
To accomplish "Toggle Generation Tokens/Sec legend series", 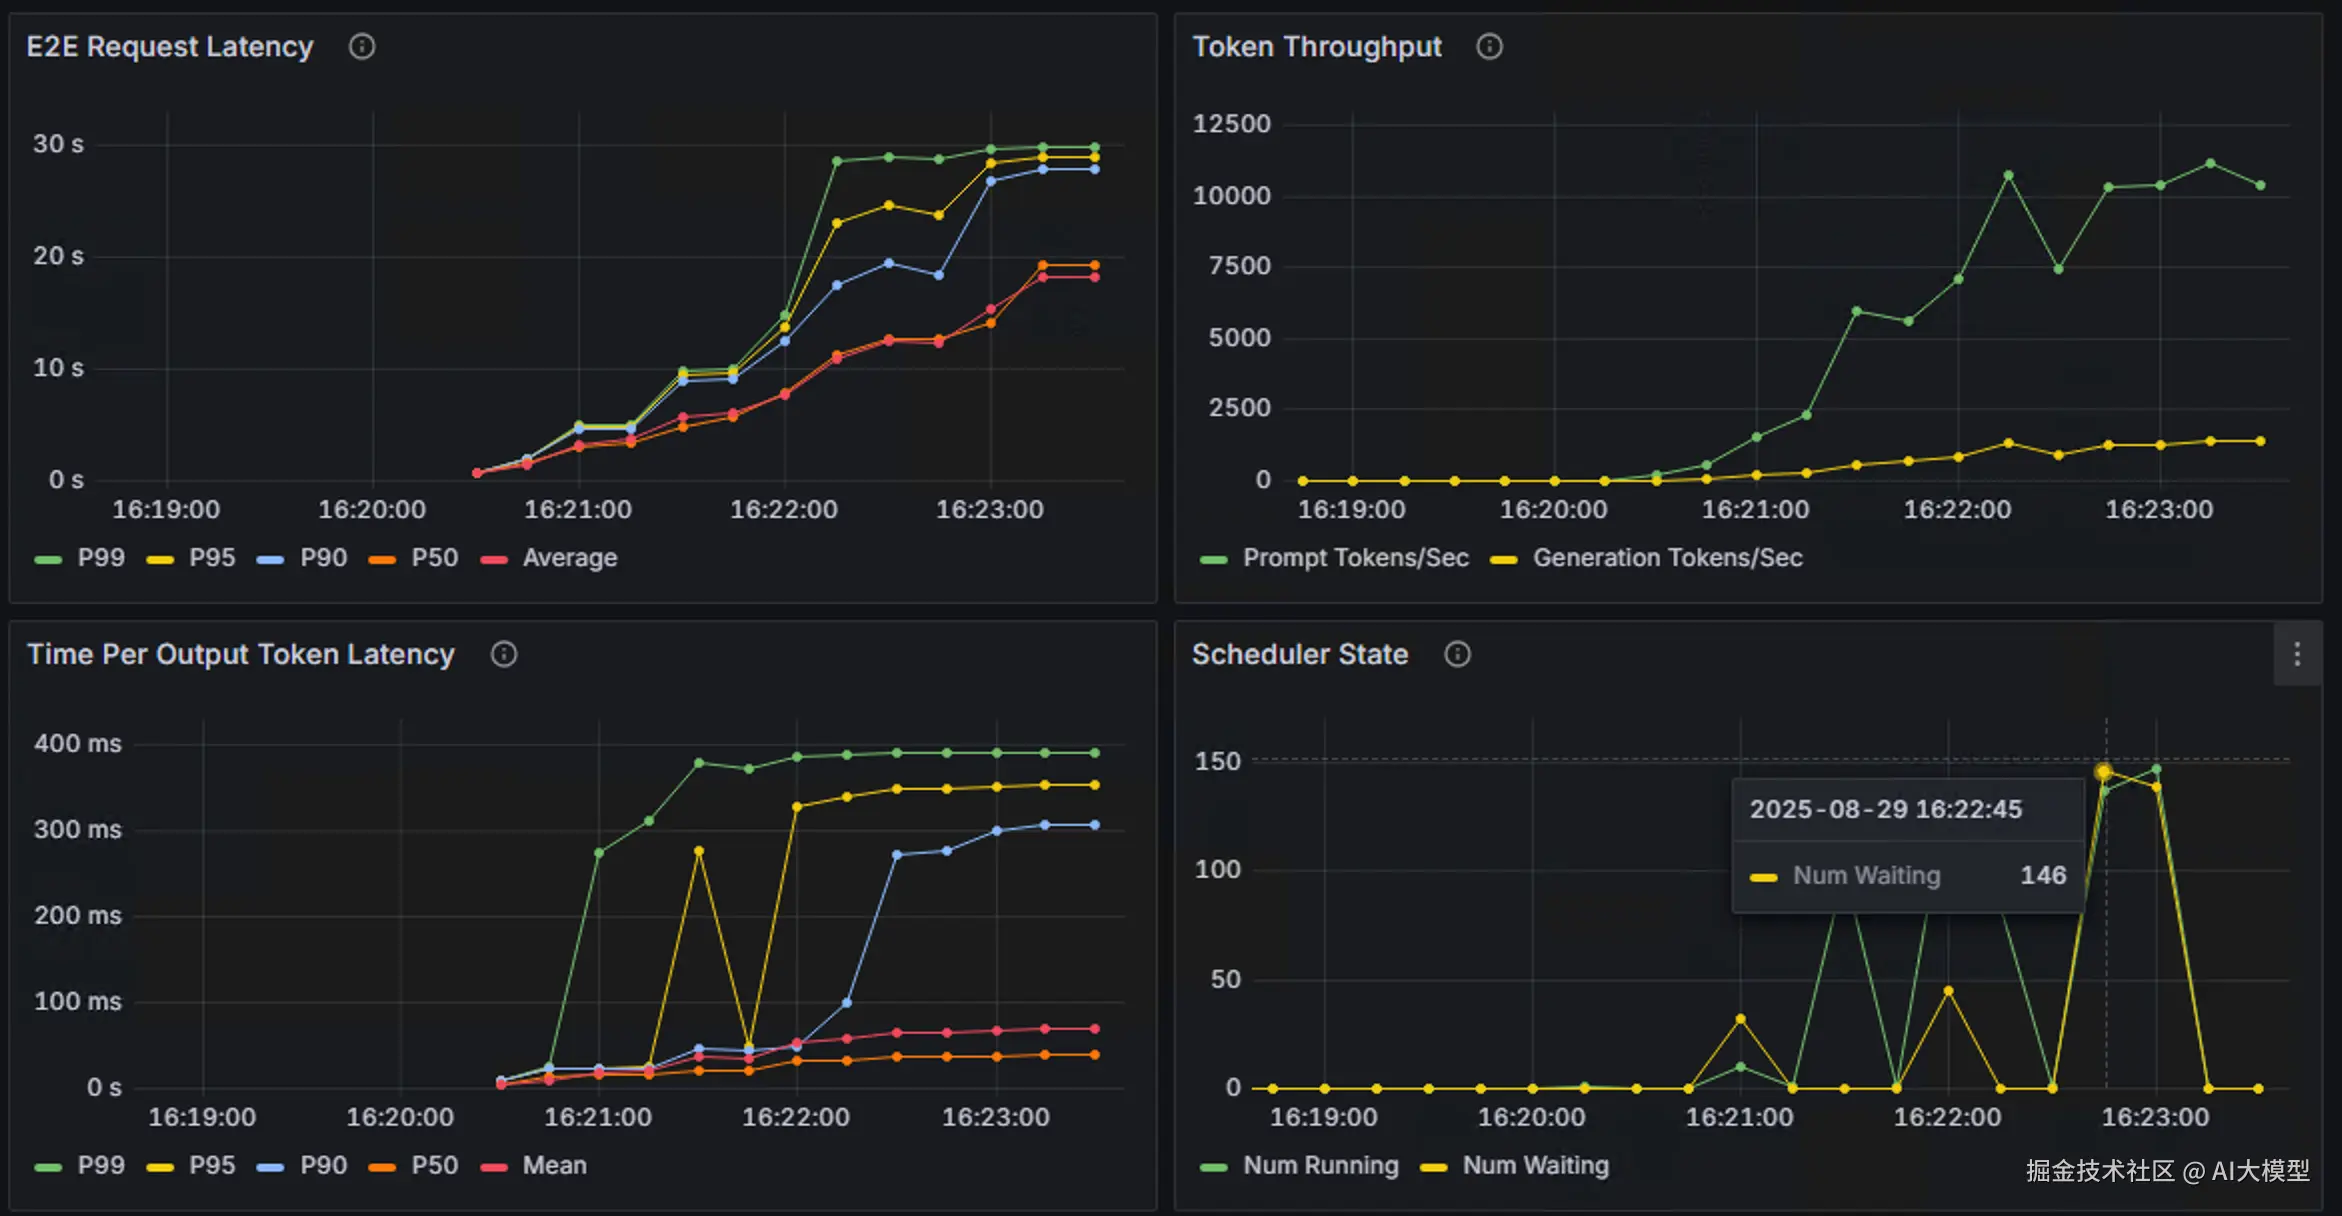I will tap(1667, 558).
